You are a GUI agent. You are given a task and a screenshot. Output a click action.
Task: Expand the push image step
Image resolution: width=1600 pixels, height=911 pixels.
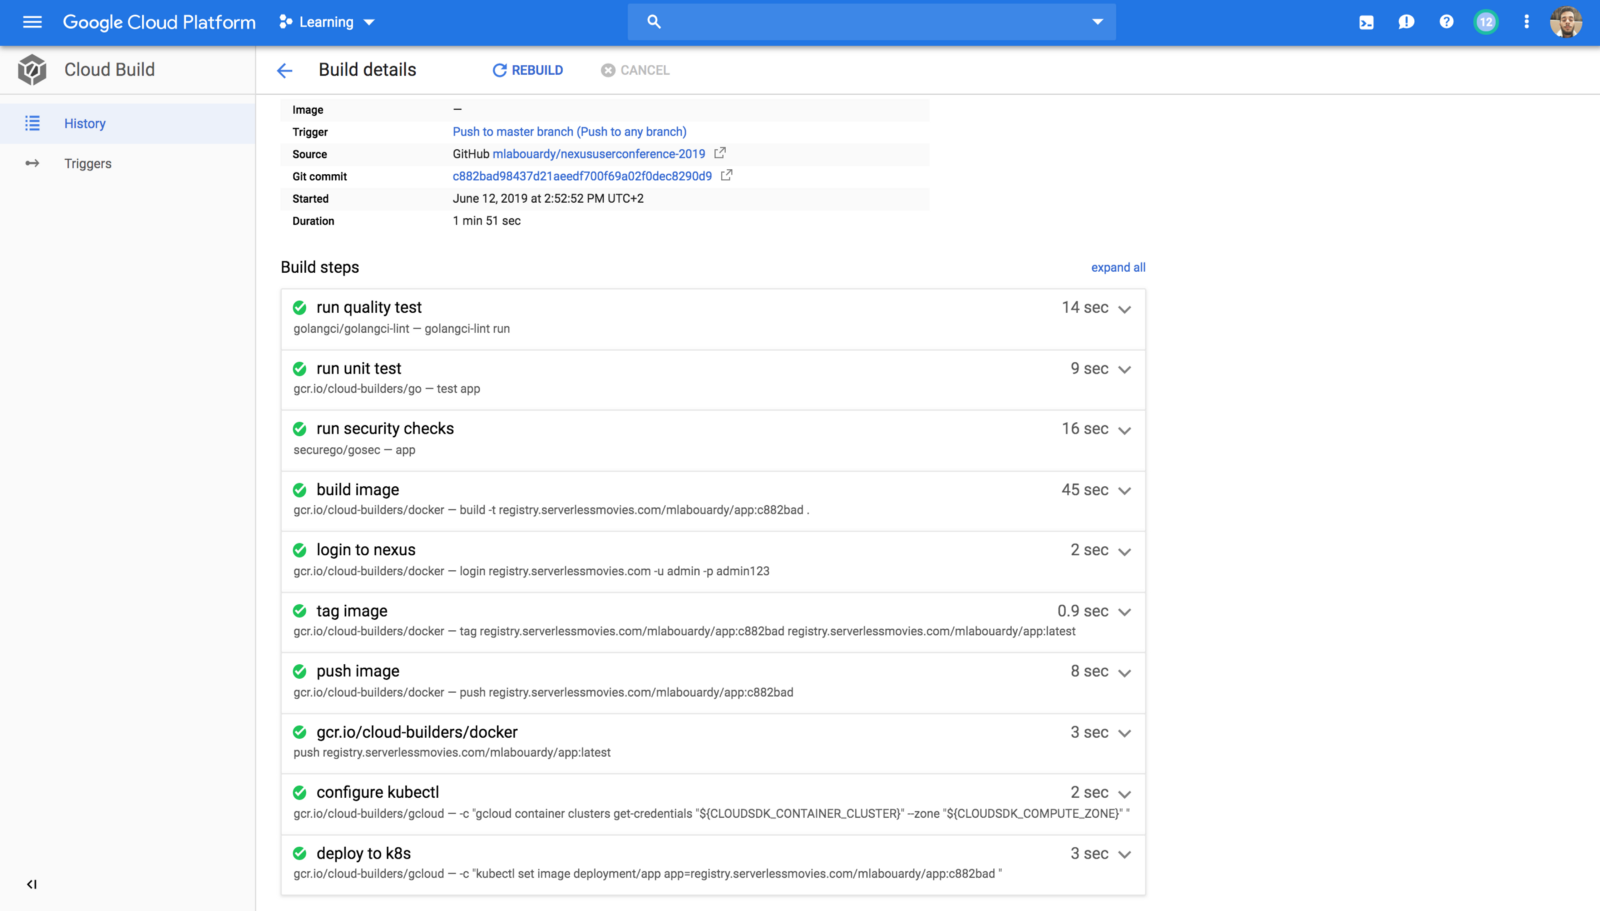[x=1125, y=673]
